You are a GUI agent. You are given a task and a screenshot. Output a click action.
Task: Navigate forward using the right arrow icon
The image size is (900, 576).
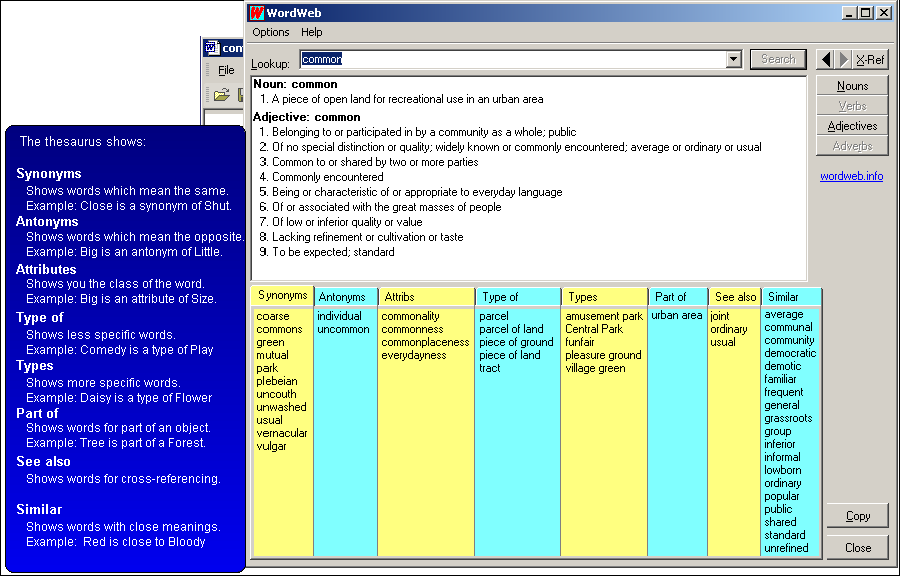pyautogui.click(x=842, y=59)
